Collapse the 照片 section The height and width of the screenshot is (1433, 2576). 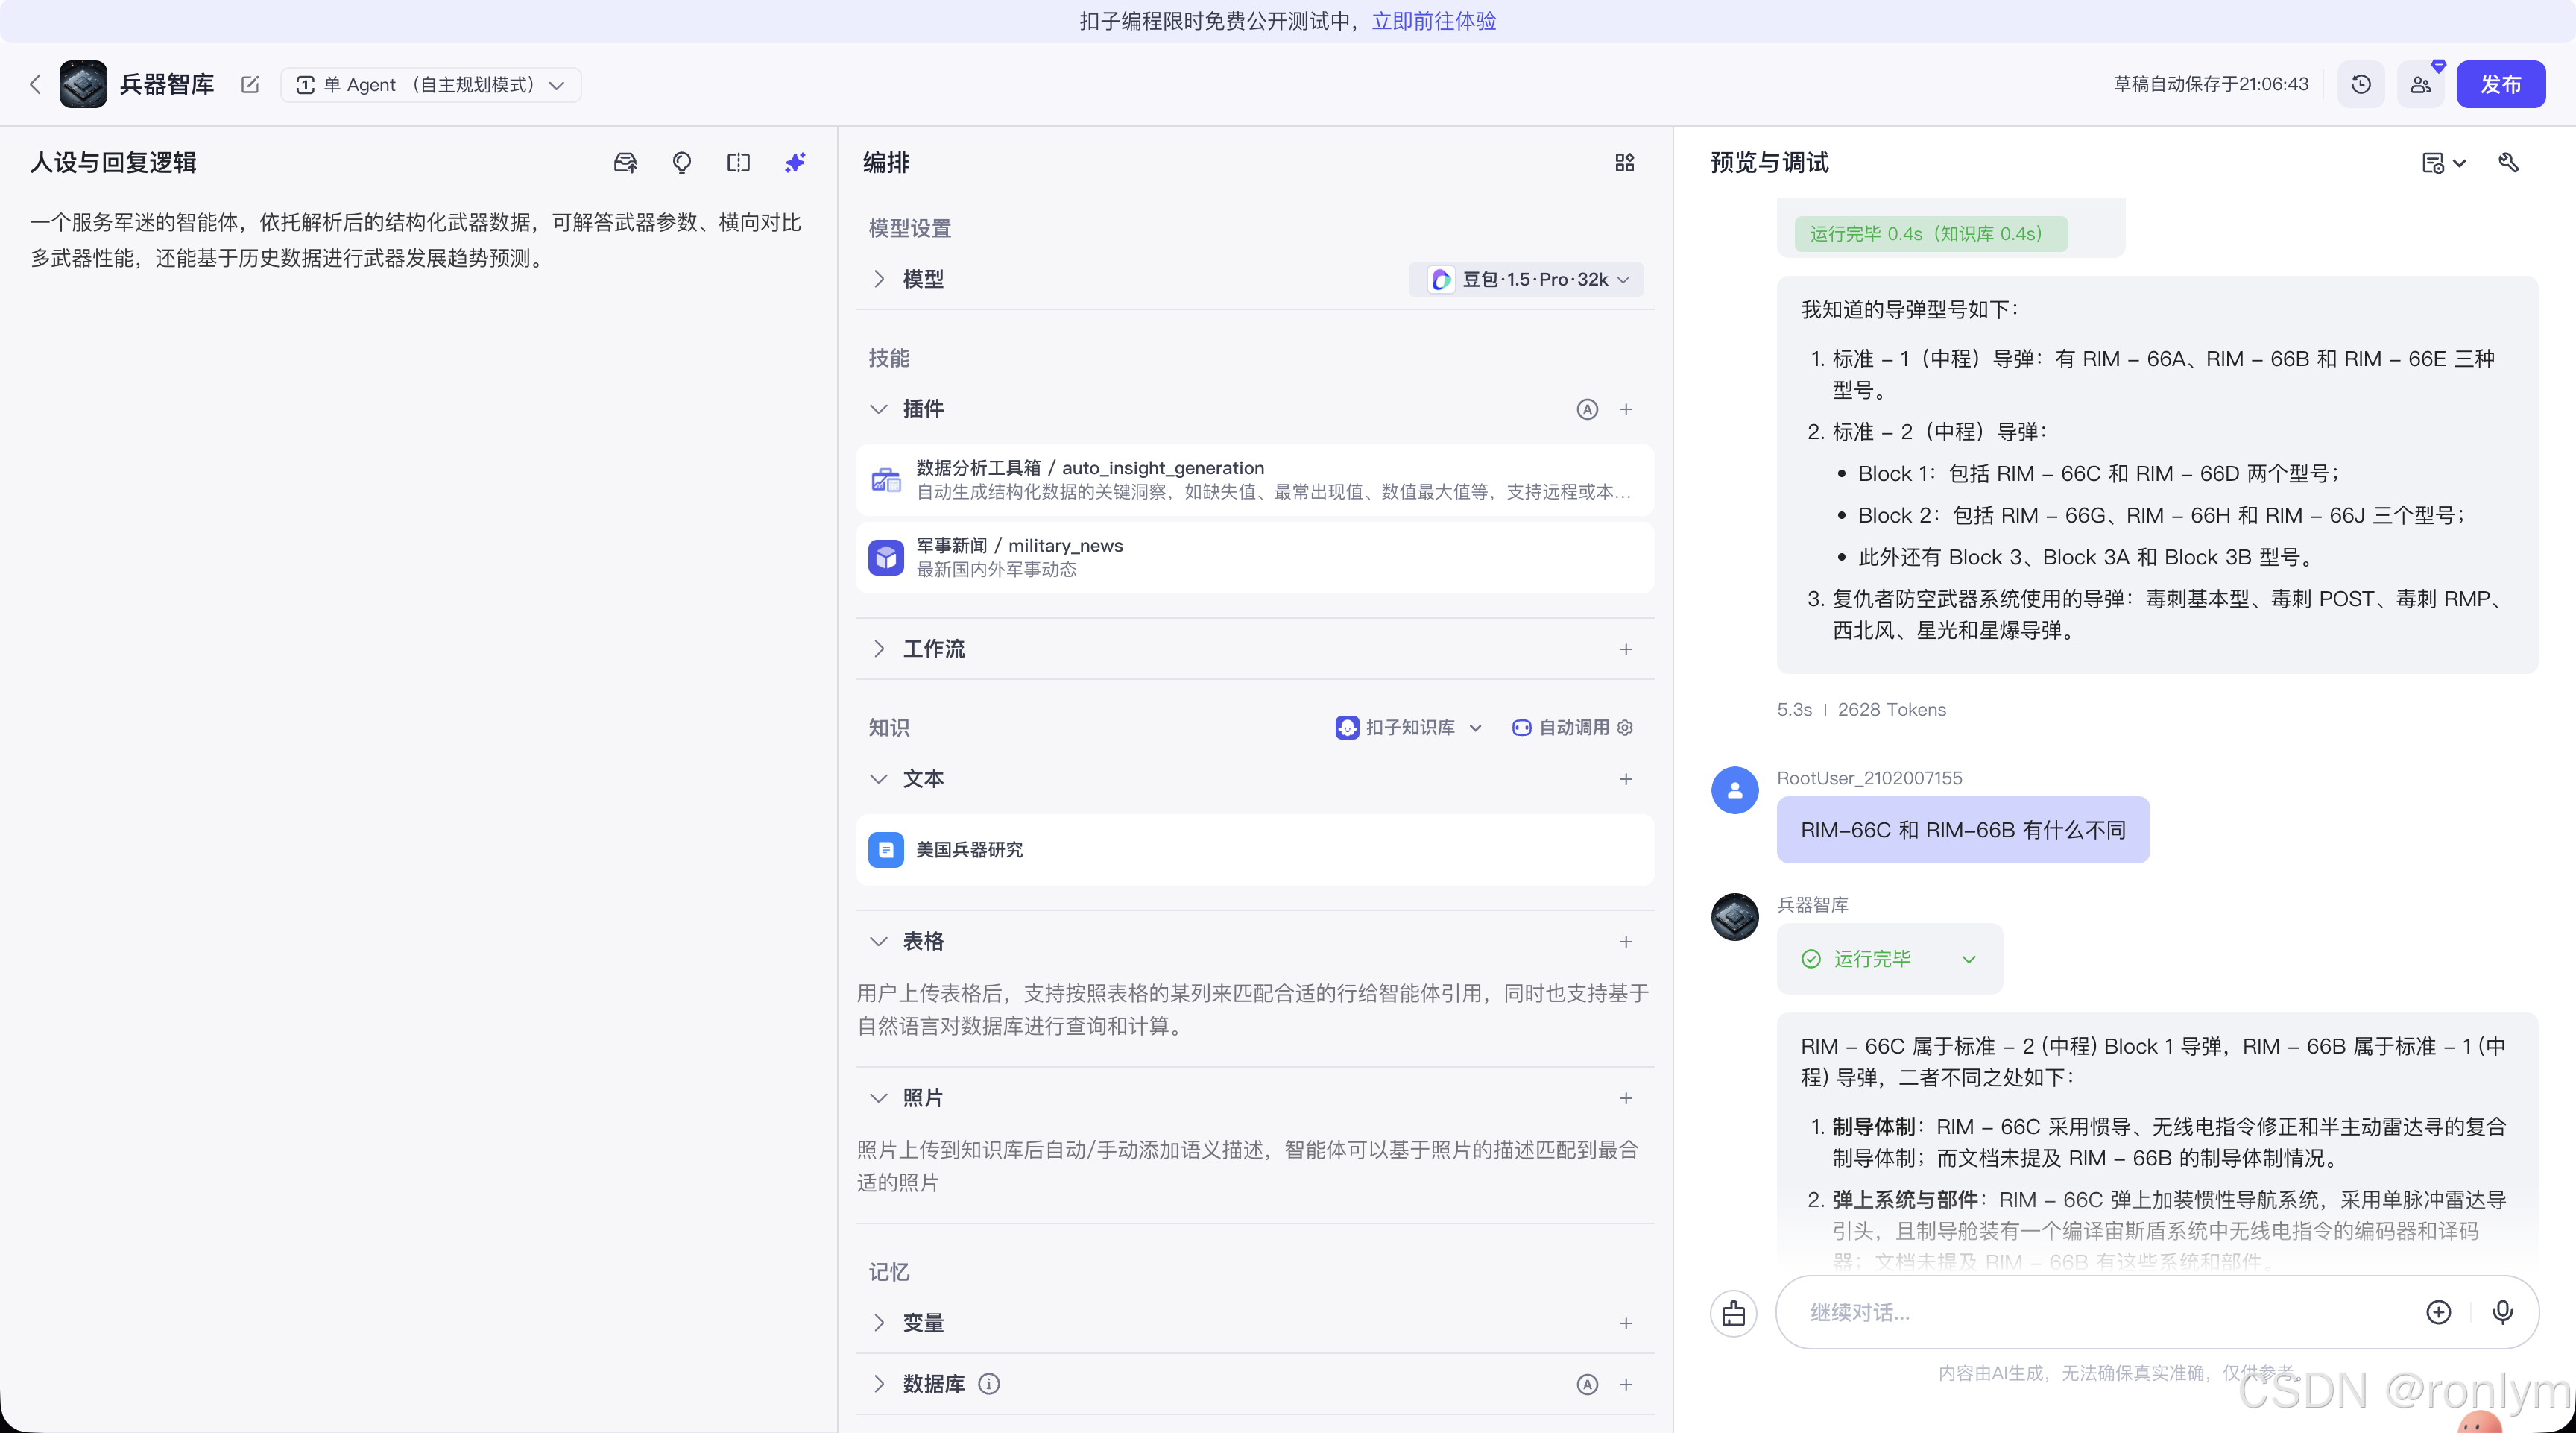point(879,1098)
